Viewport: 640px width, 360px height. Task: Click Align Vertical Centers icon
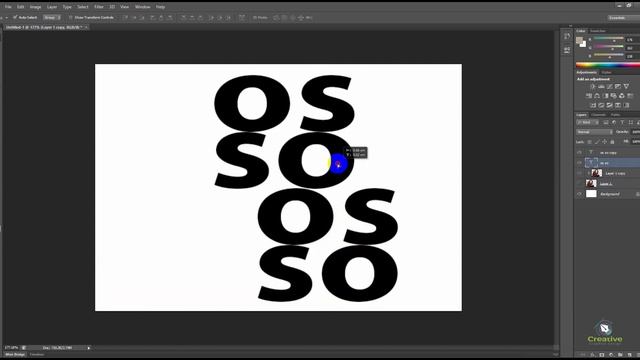coord(134,18)
